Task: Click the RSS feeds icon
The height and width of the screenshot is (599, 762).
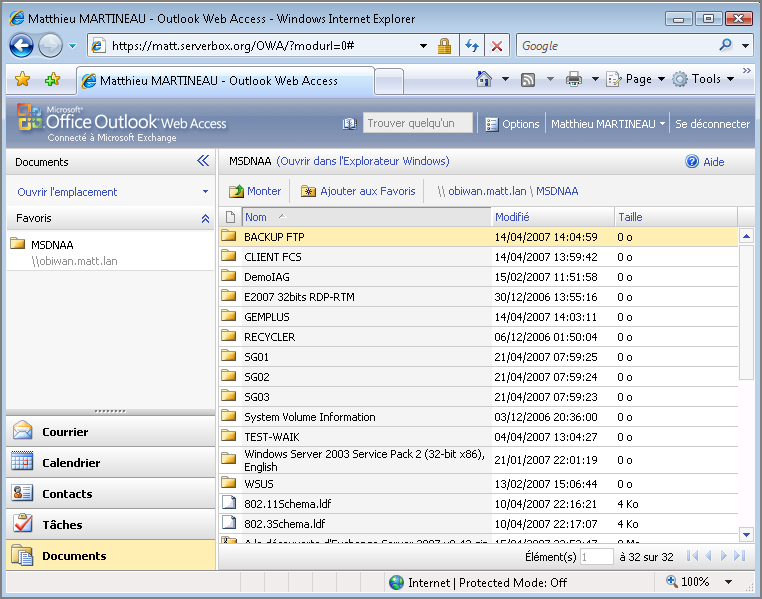Action: (528, 79)
